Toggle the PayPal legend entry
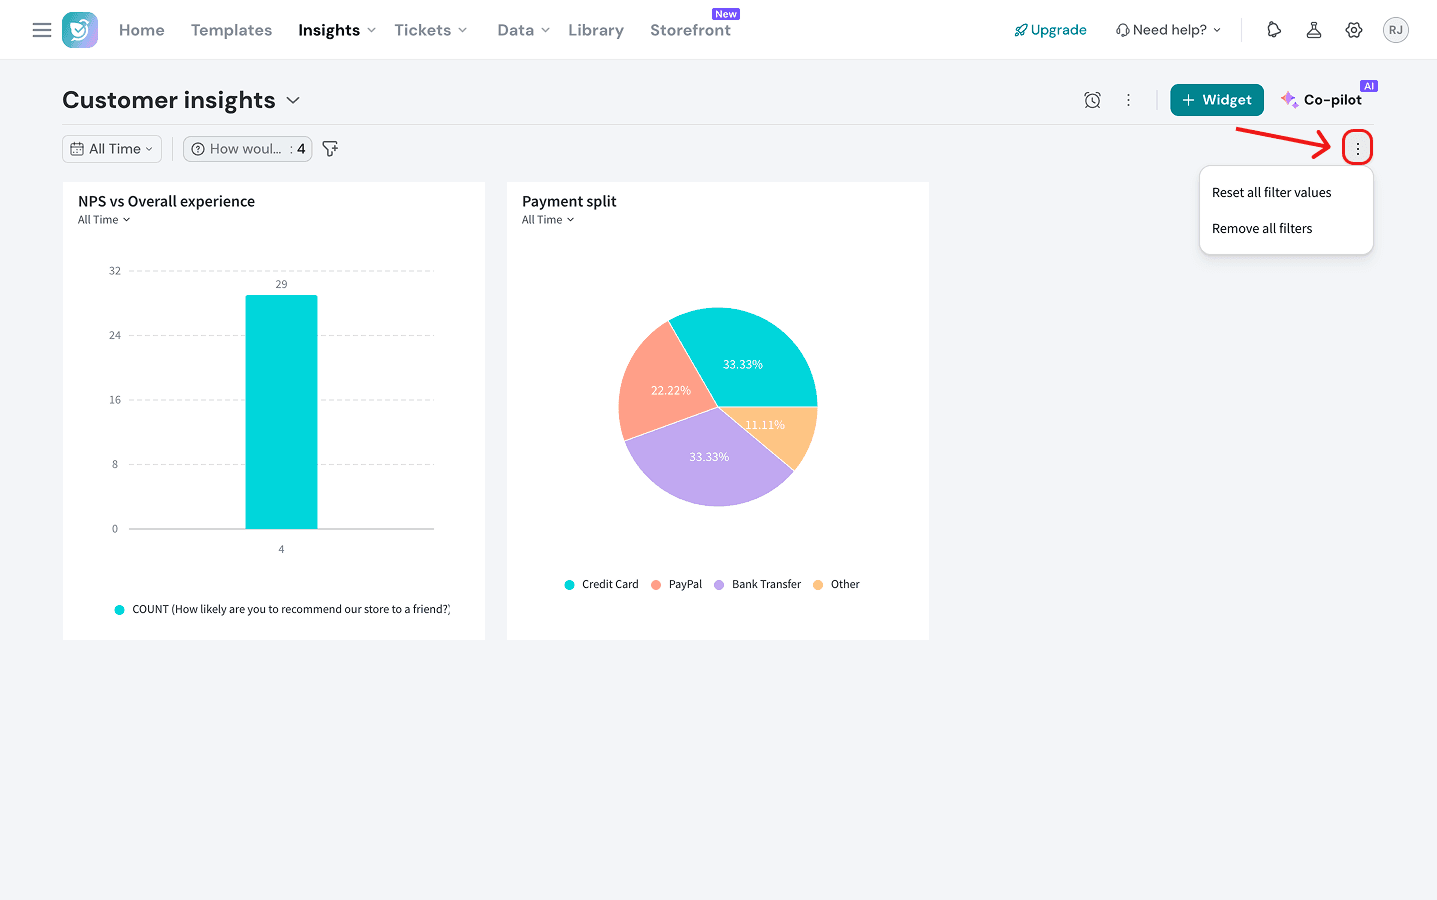Viewport: 1437px width, 900px height. point(677,584)
